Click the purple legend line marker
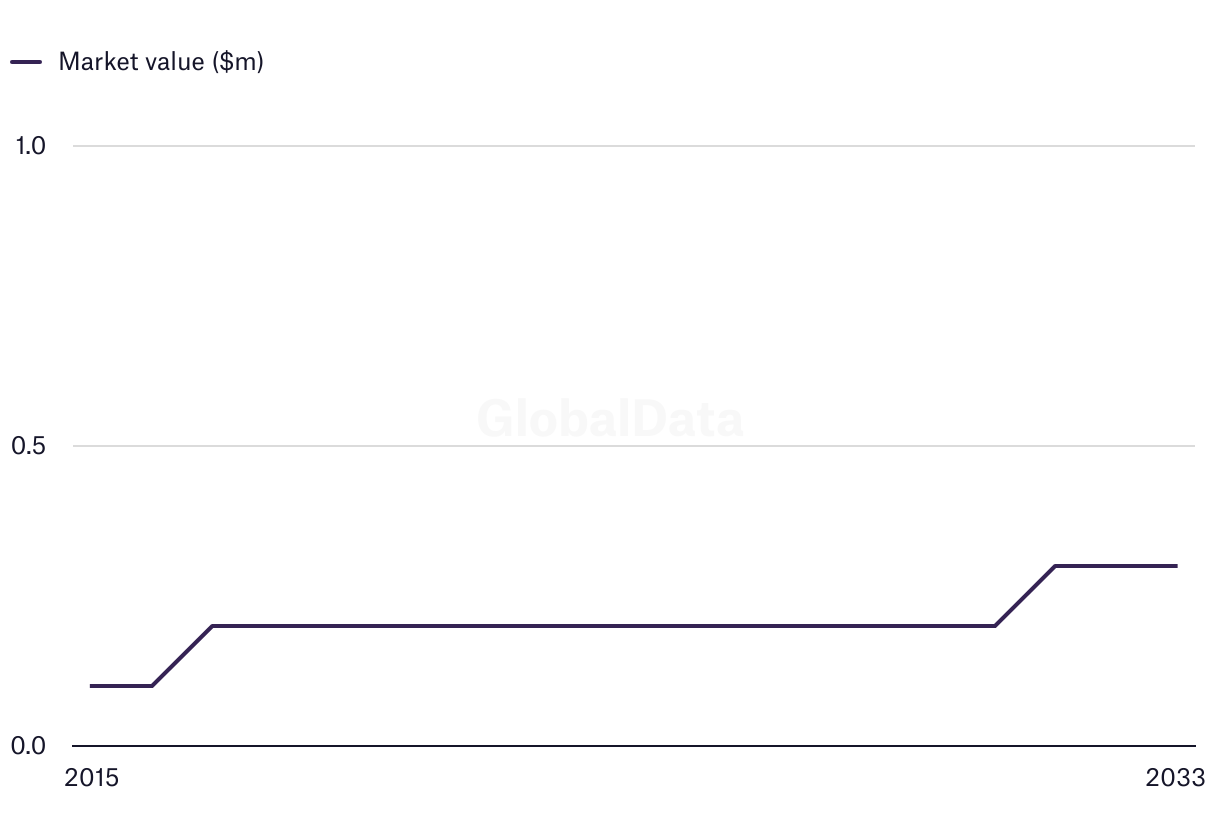1220x836 pixels. click(26, 62)
